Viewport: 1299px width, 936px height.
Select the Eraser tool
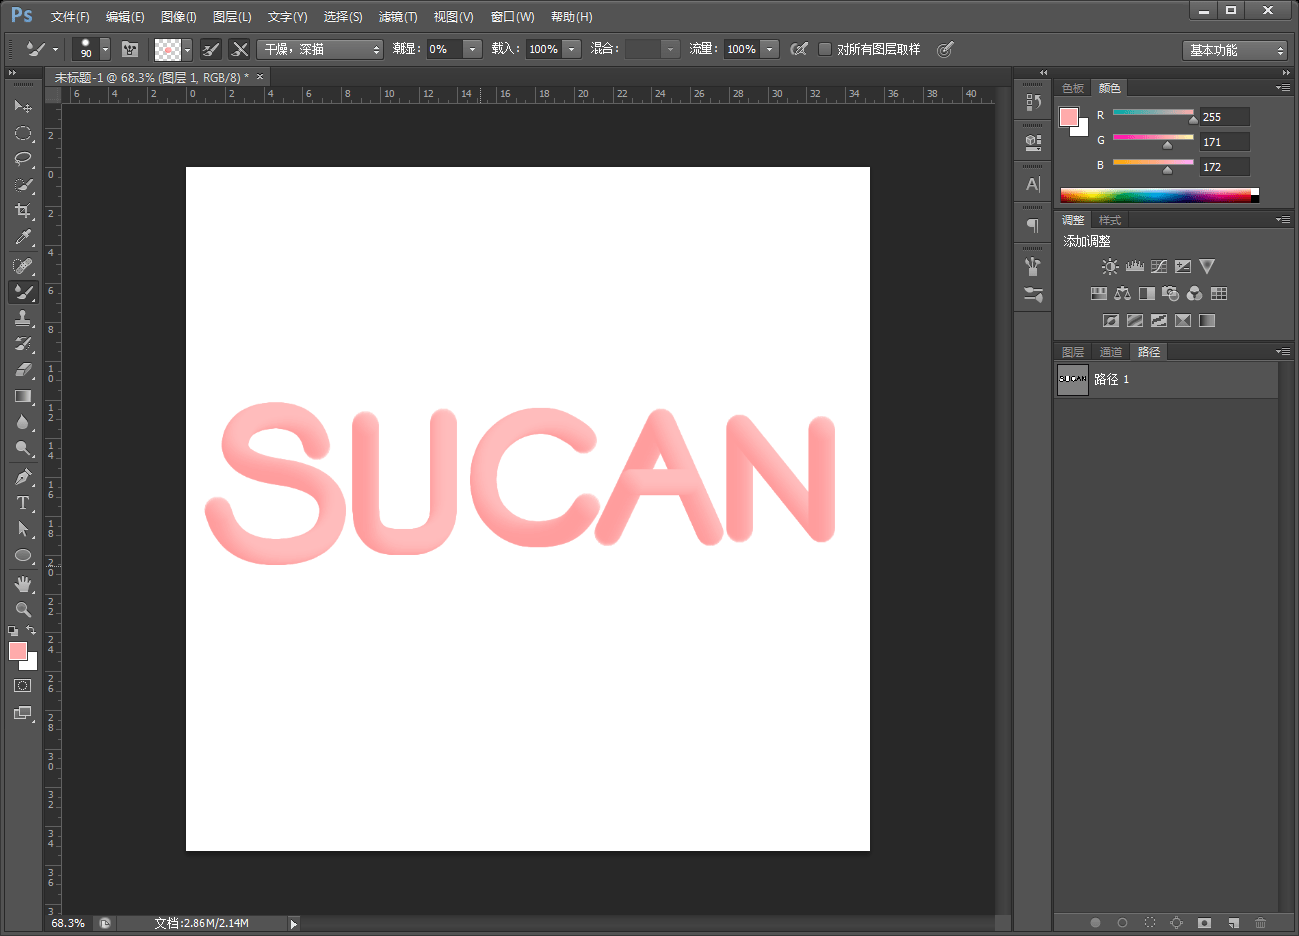[23, 370]
